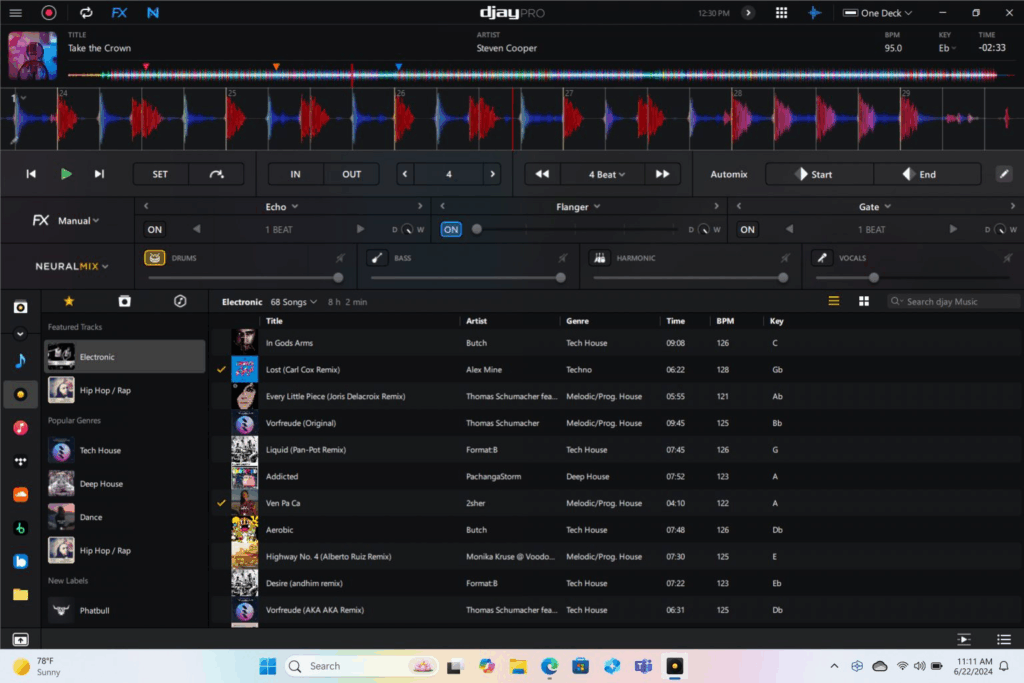Open the Featured star tab
The height and width of the screenshot is (683, 1024).
pos(69,301)
